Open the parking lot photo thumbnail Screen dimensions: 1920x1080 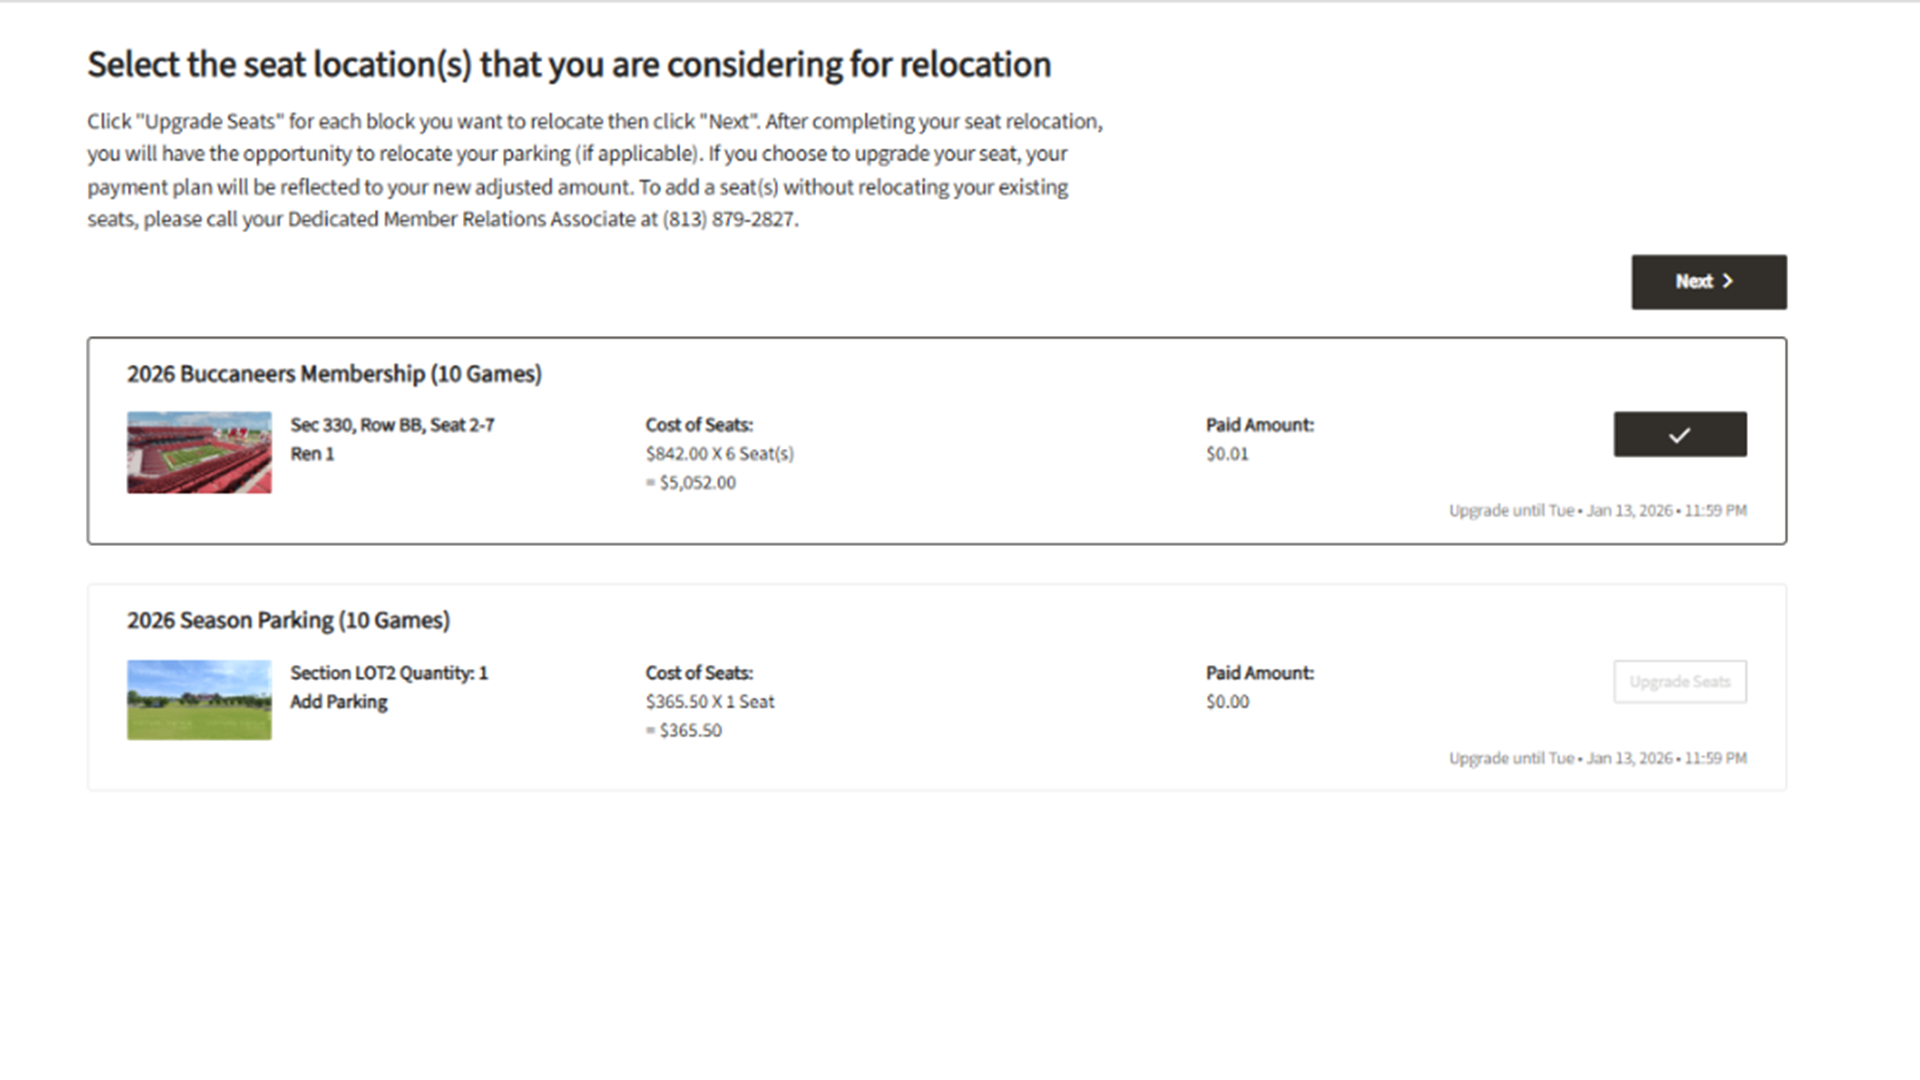pos(199,700)
